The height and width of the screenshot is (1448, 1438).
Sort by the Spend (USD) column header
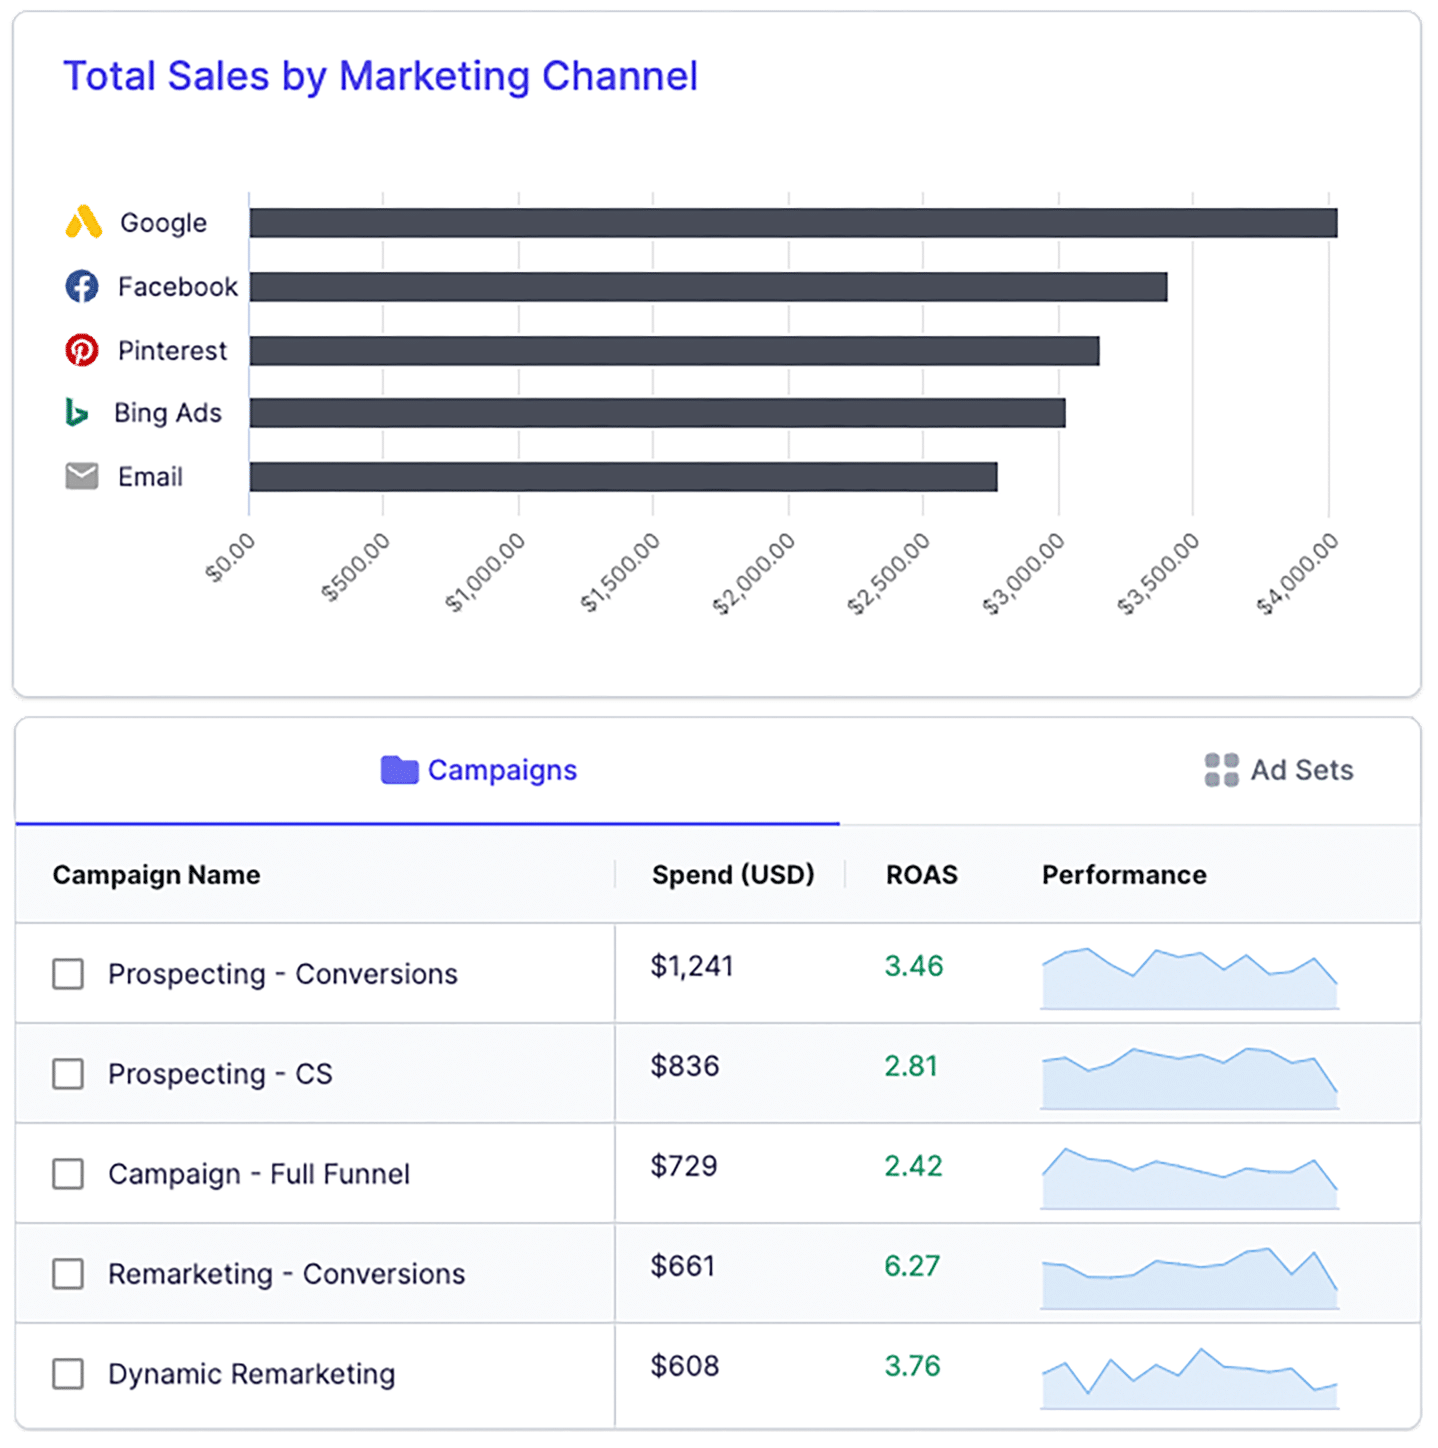(733, 875)
